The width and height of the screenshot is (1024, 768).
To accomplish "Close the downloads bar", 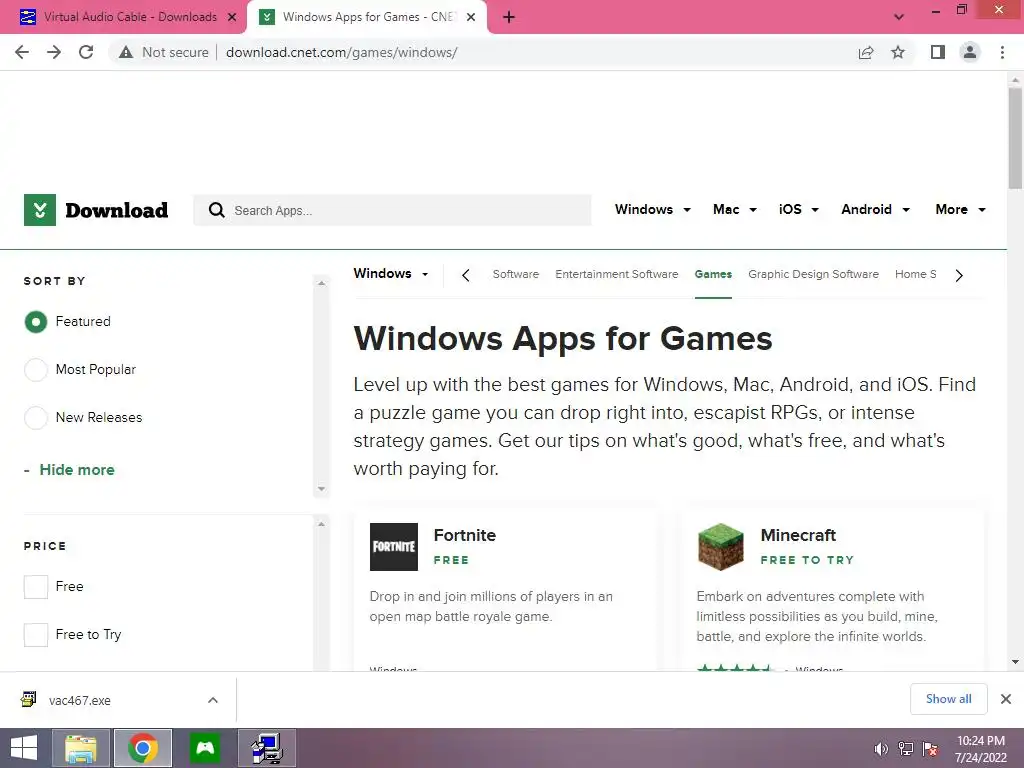I will (x=1006, y=699).
